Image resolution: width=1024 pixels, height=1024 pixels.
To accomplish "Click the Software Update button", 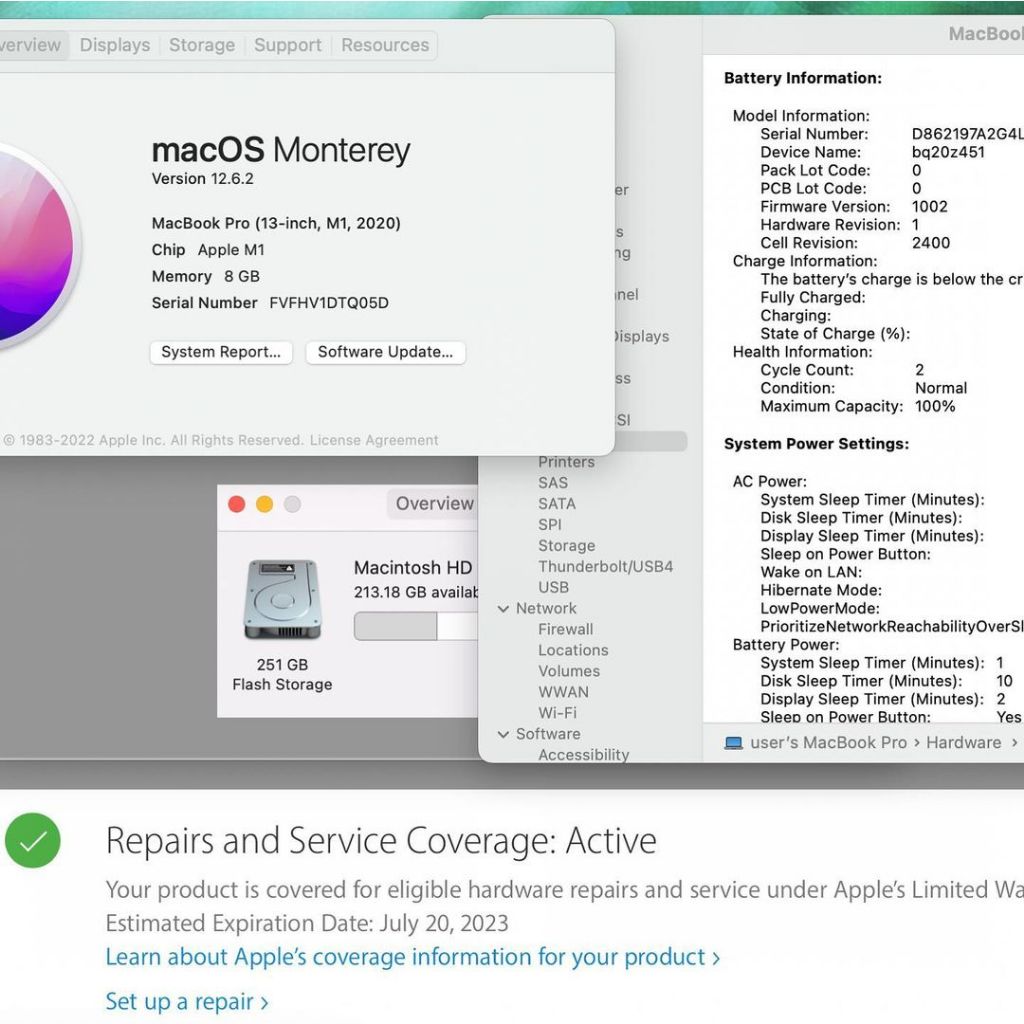I will pyautogui.click(x=385, y=352).
